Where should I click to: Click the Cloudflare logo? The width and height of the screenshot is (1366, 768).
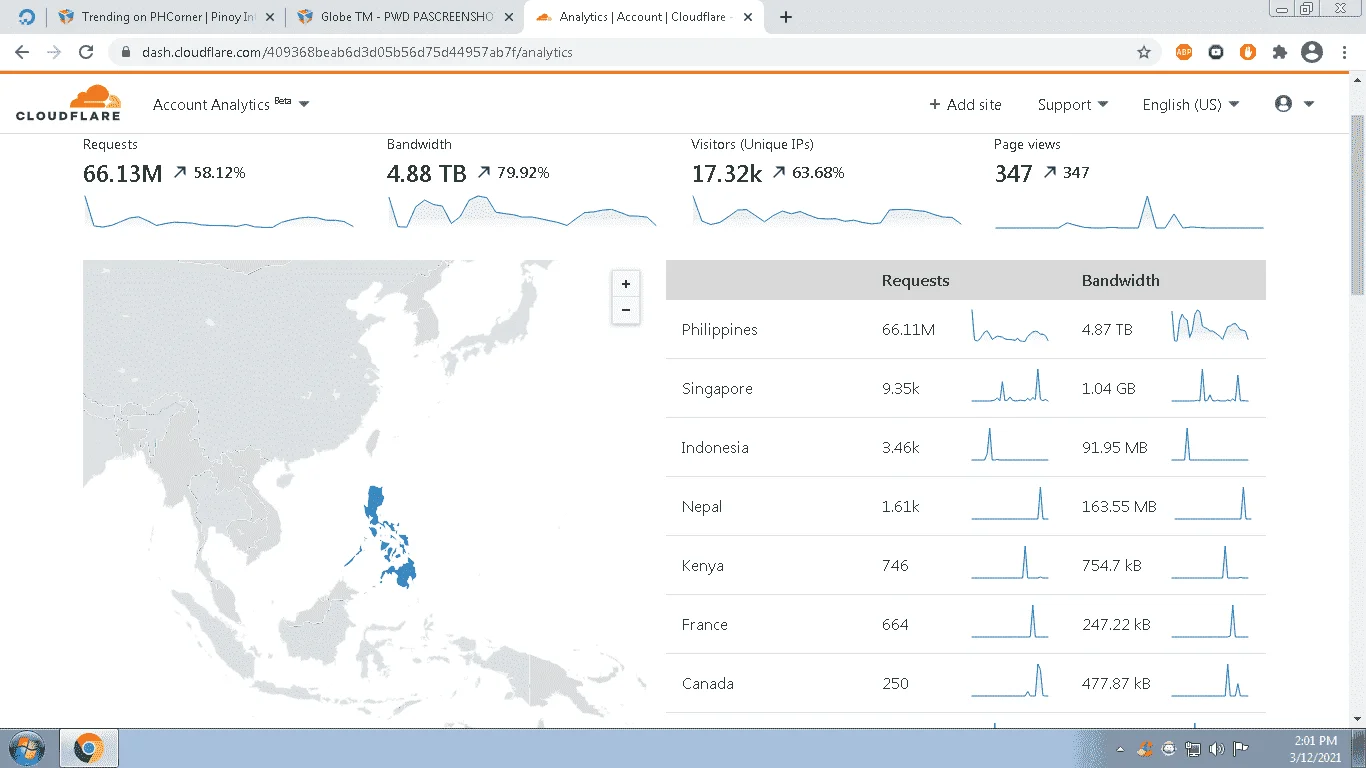pyautogui.click(x=69, y=103)
